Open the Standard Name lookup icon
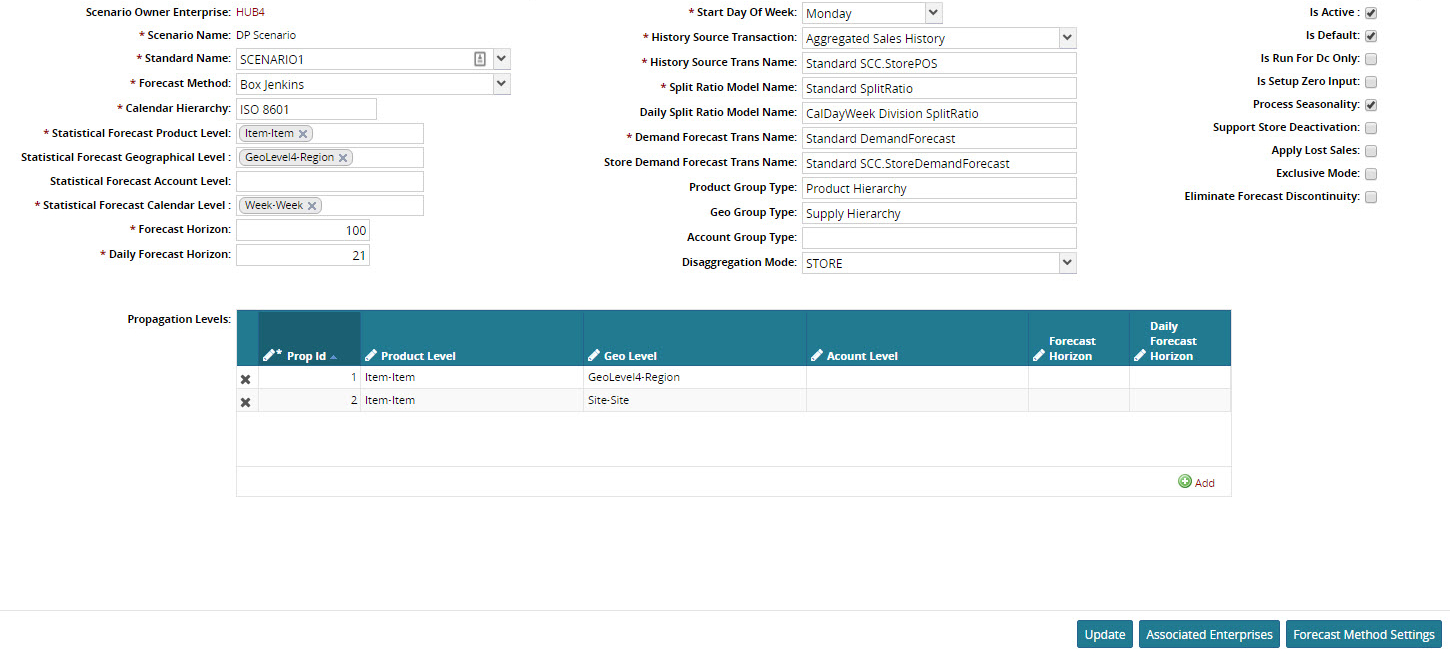Image resolution: width=1450 pixels, height=656 pixels. click(x=480, y=59)
